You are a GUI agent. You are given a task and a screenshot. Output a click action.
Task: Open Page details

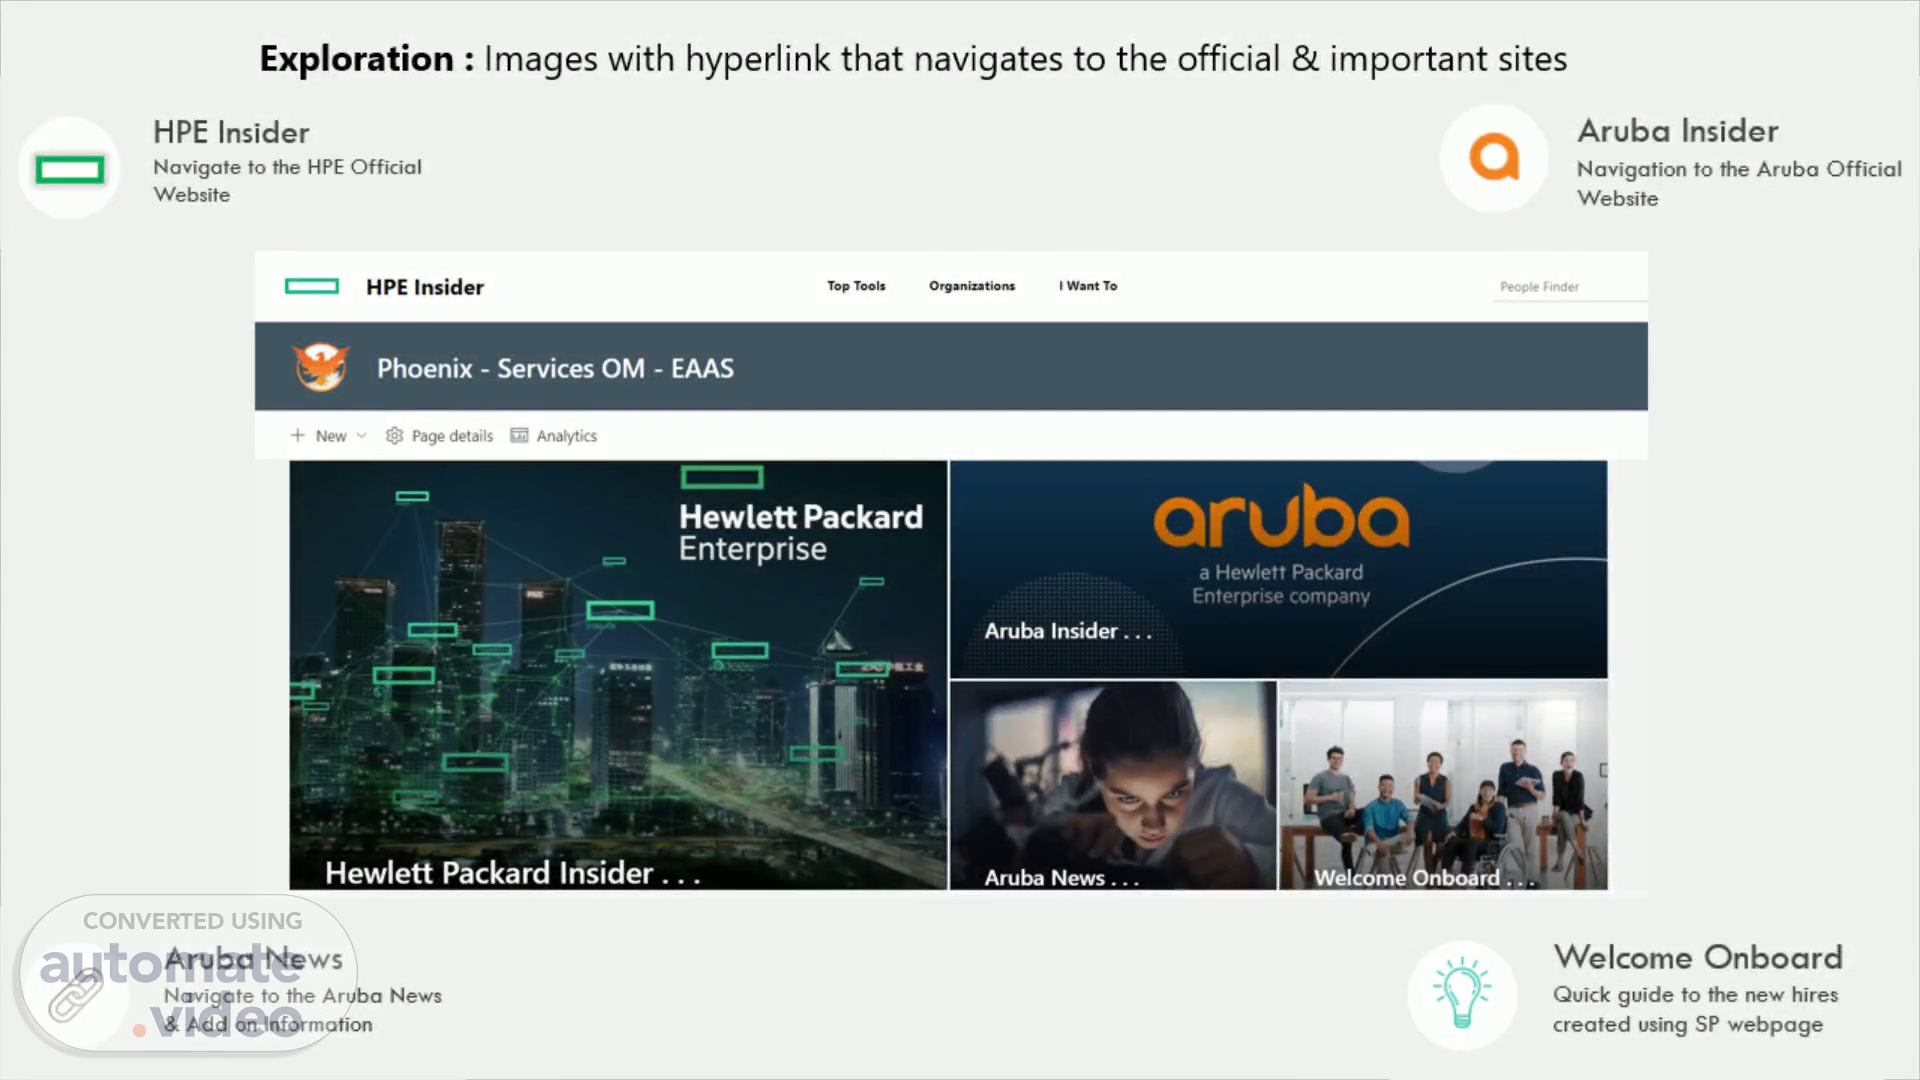pyautogui.click(x=440, y=436)
